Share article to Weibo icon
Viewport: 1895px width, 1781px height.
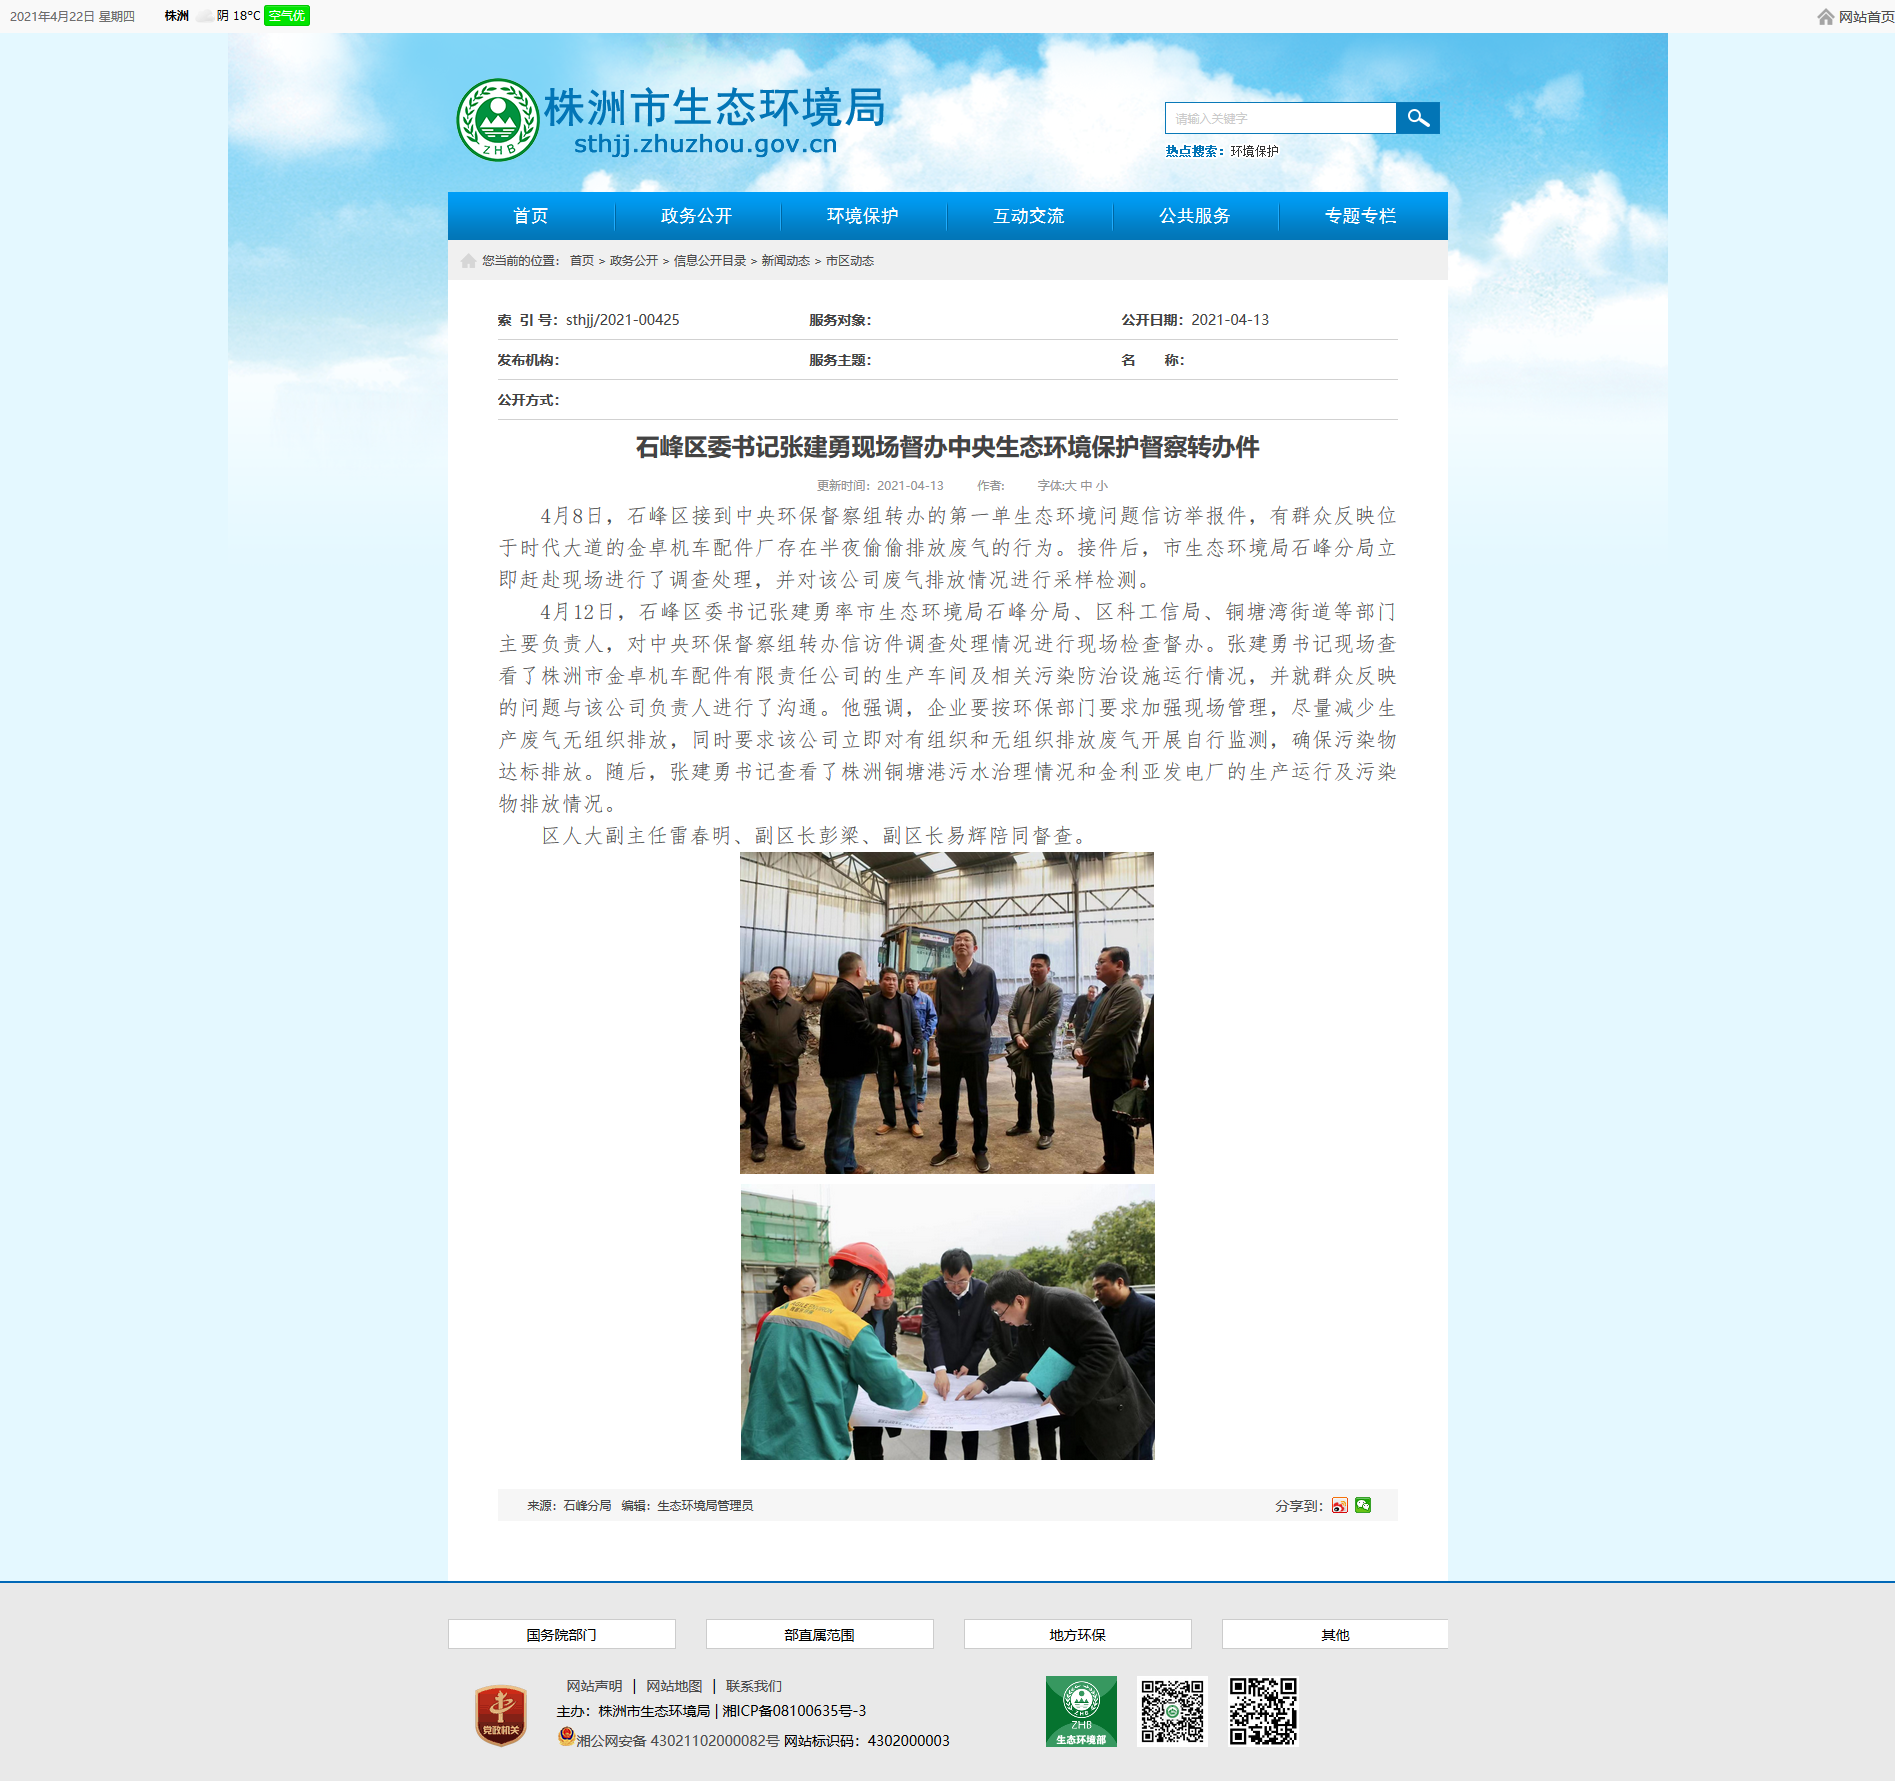pyautogui.click(x=1340, y=1505)
